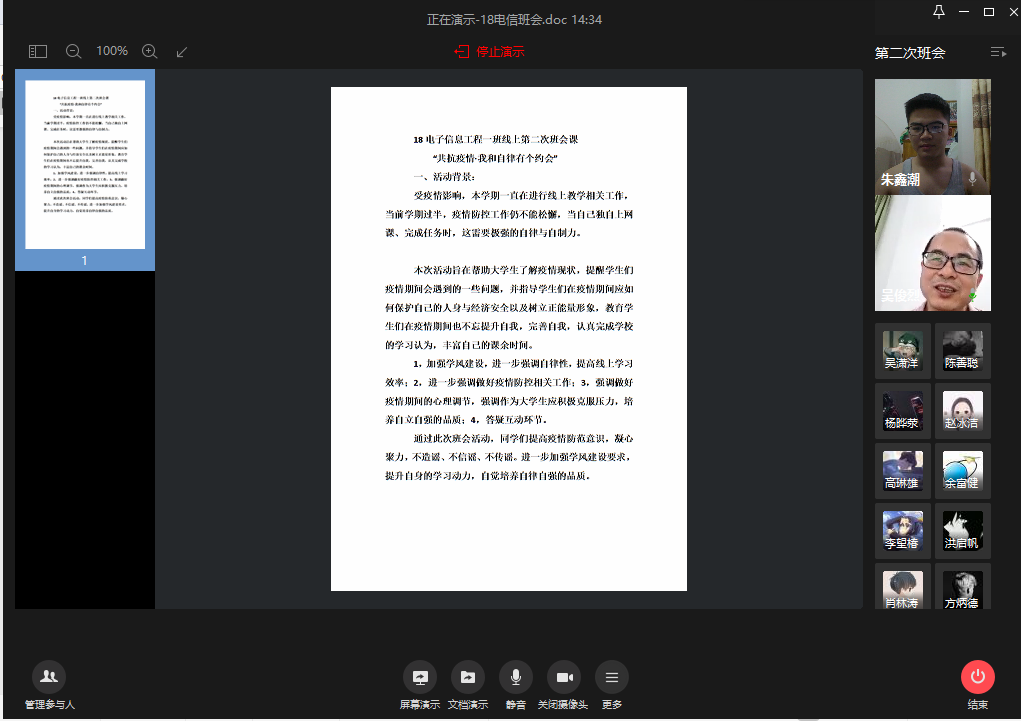Select participant 陈善聪's avatar

point(962,350)
